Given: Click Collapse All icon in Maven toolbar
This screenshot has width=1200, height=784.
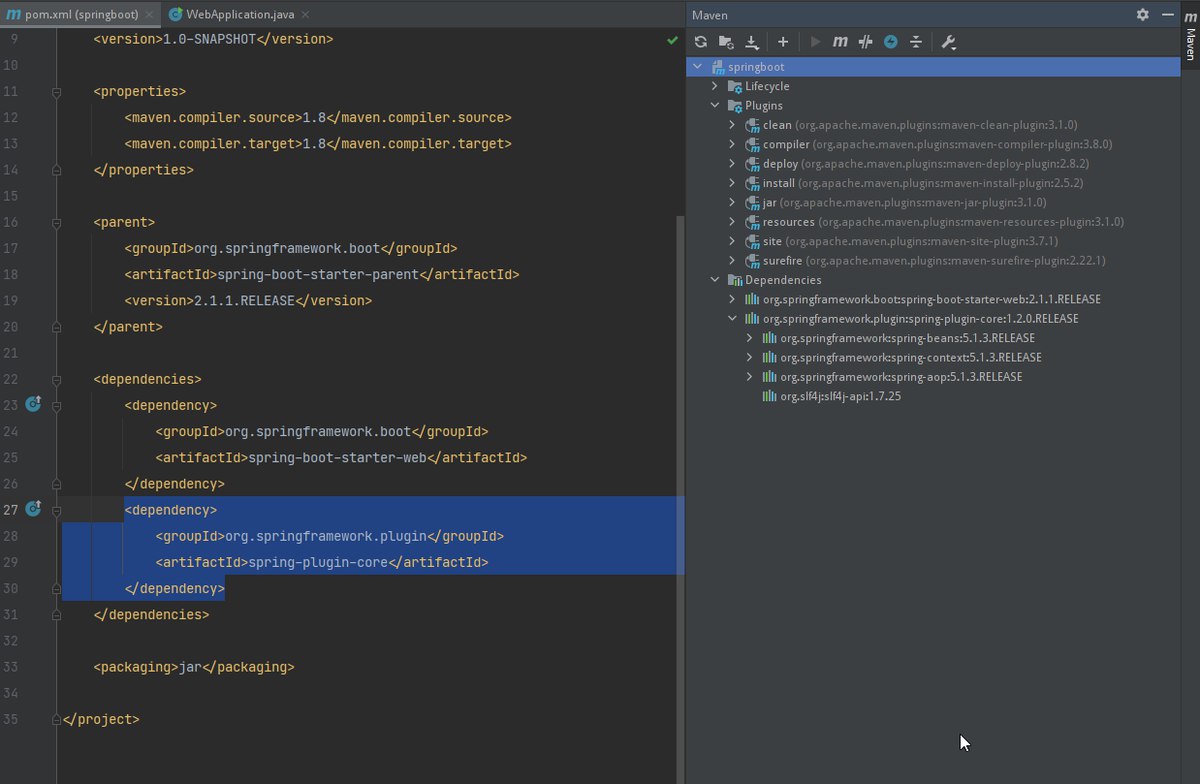Looking at the screenshot, I should (x=915, y=42).
